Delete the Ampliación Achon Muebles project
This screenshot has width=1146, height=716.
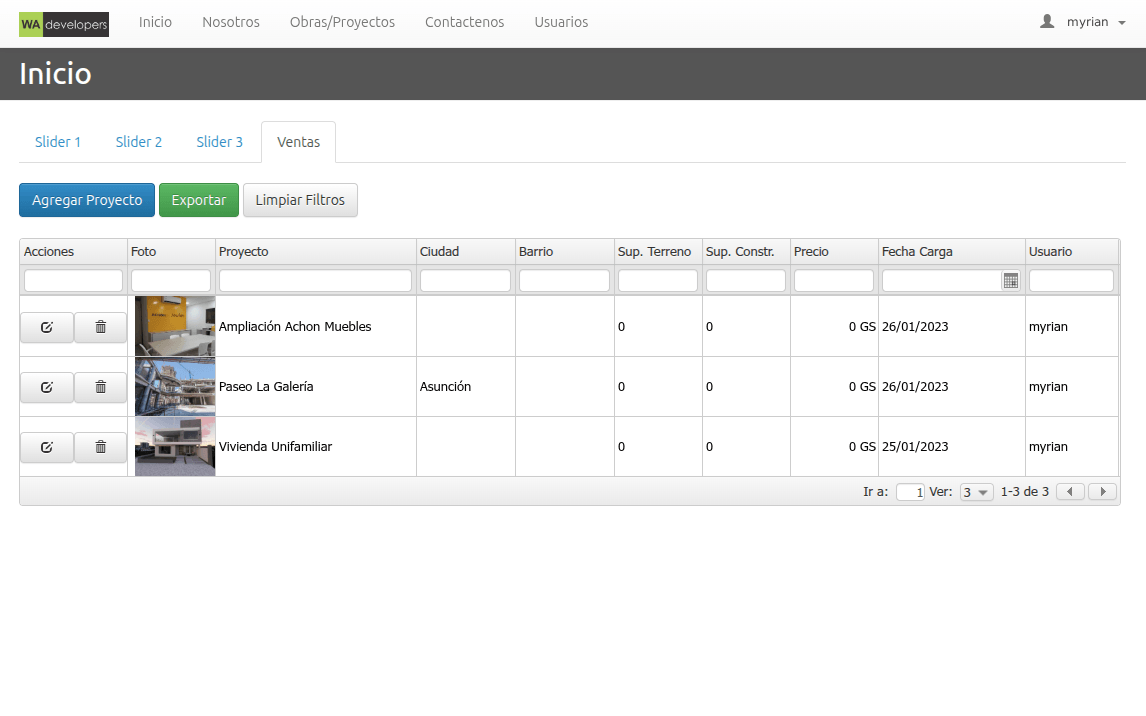101,327
